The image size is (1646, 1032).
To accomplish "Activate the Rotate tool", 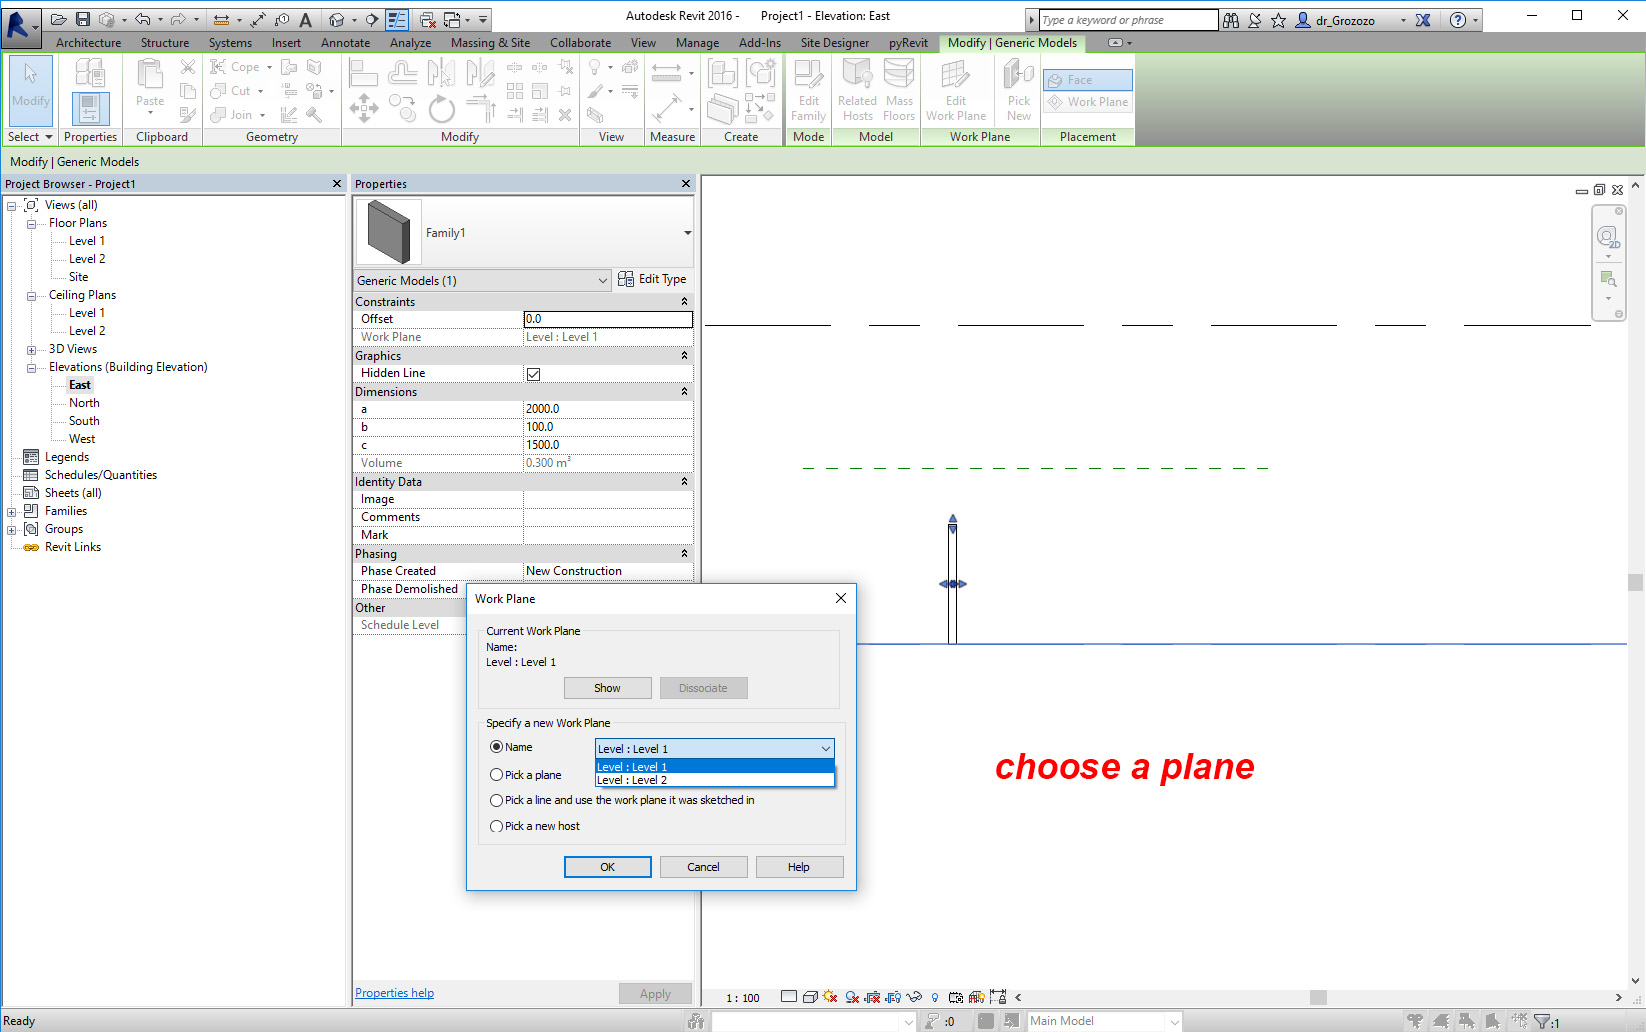I will click(441, 108).
